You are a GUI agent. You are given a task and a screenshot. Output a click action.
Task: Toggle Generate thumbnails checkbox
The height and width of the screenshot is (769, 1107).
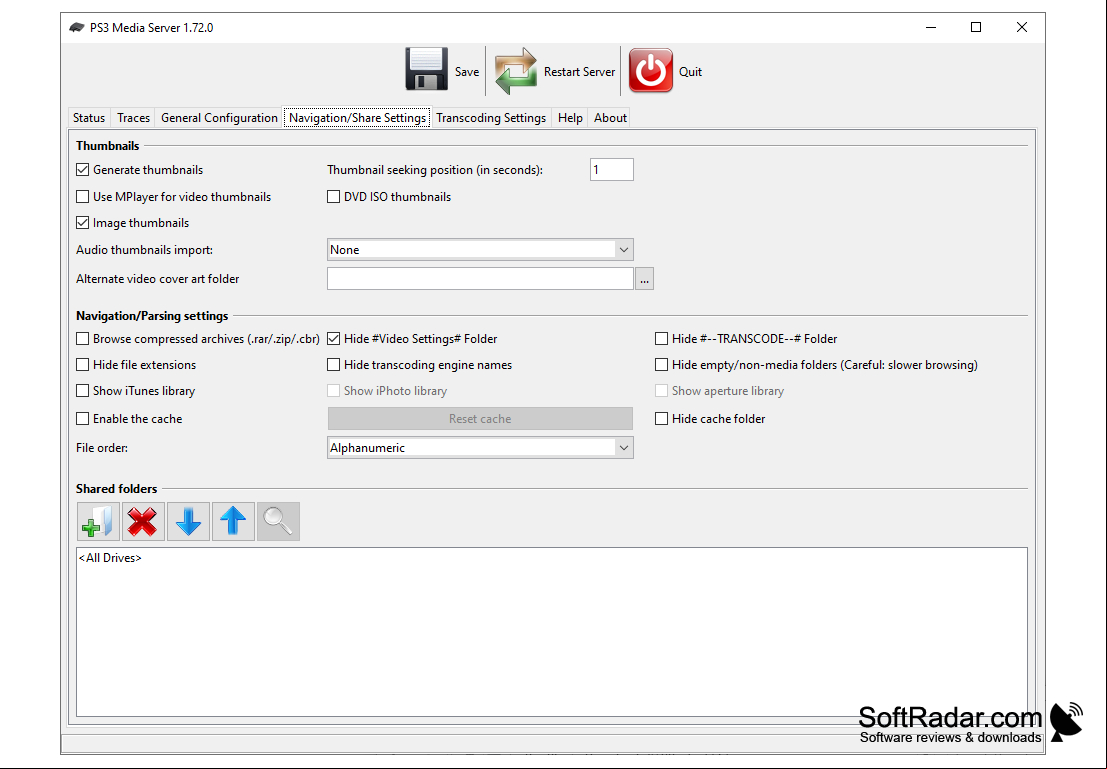tap(83, 169)
